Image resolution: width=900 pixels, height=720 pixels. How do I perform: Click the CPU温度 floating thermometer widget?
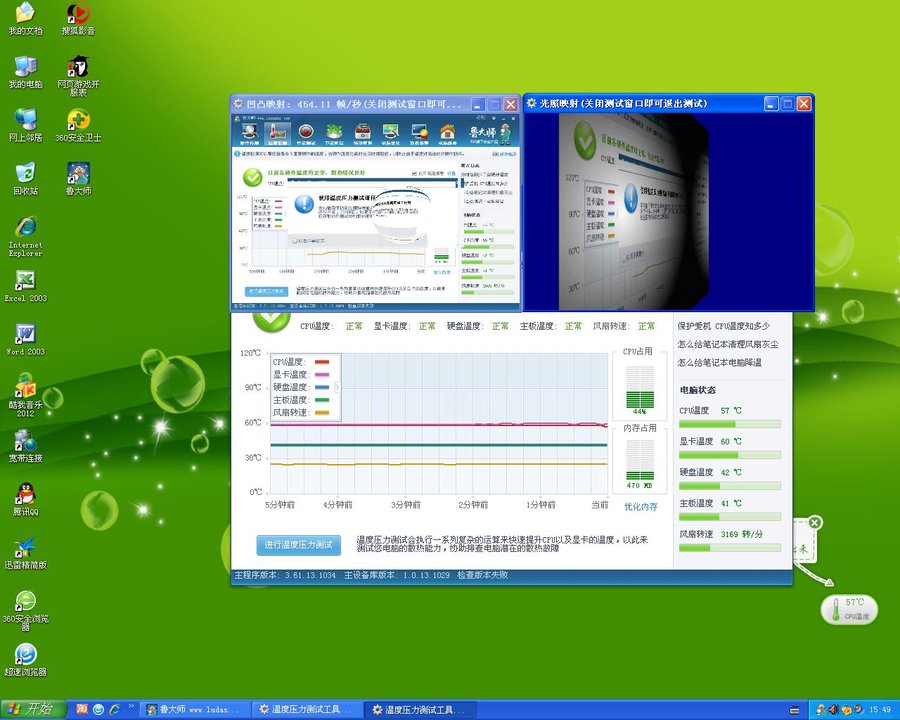point(848,609)
